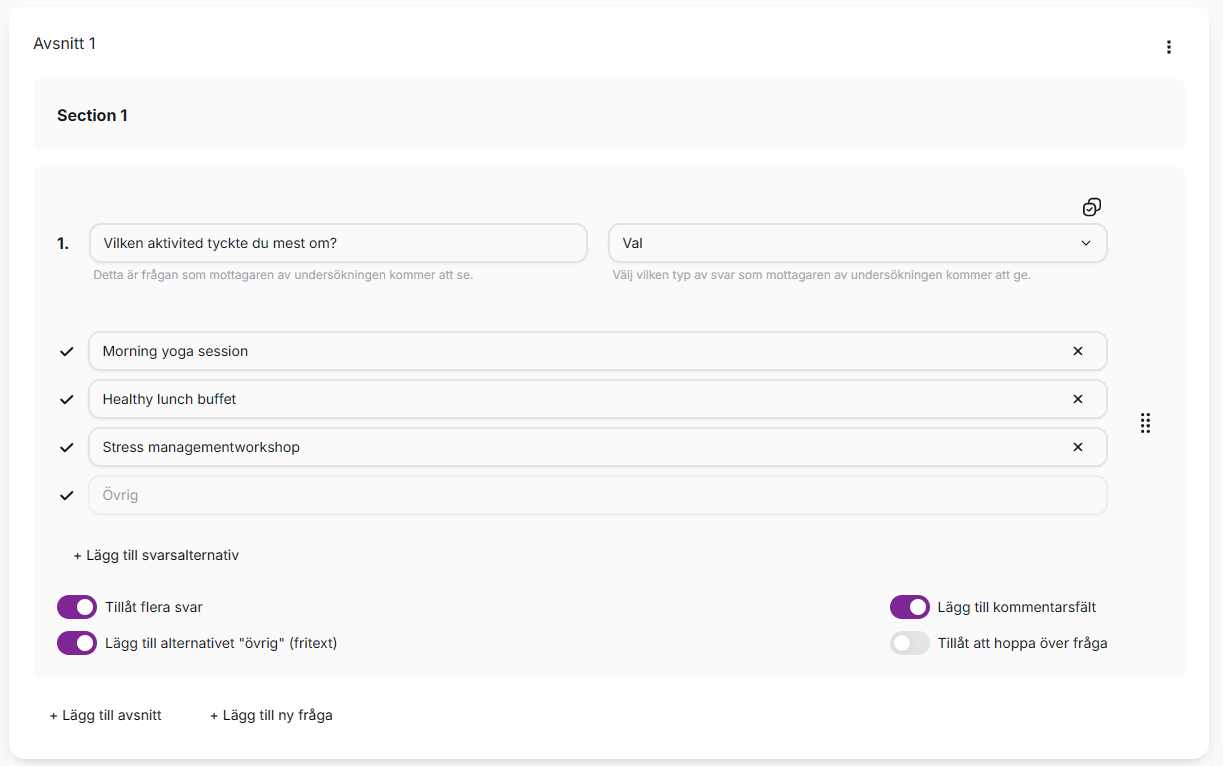Screen dimensions: 1223x766
Task: Click the checkmark beside Healthy lunch buffet
Action: pyautogui.click(x=67, y=399)
